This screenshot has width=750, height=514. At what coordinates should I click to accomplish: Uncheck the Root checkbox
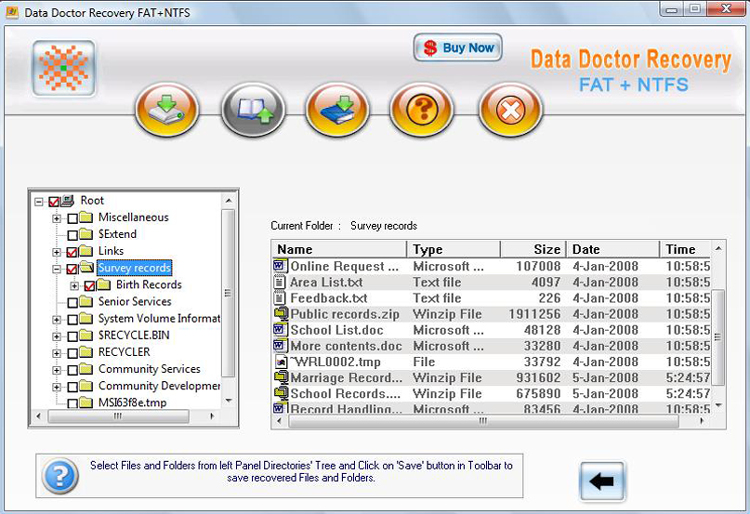pyautogui.click(x=54, y=202)
